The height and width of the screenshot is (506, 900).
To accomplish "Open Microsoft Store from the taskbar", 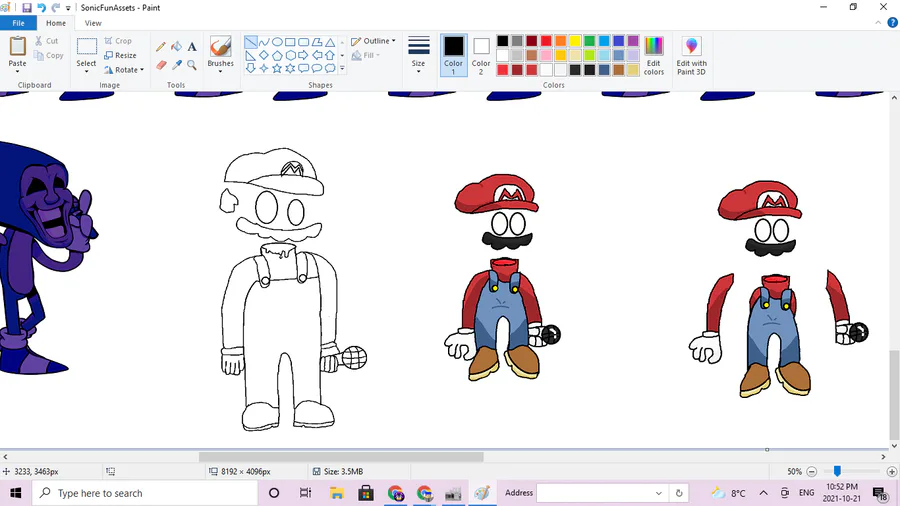I will coord(366,493).
